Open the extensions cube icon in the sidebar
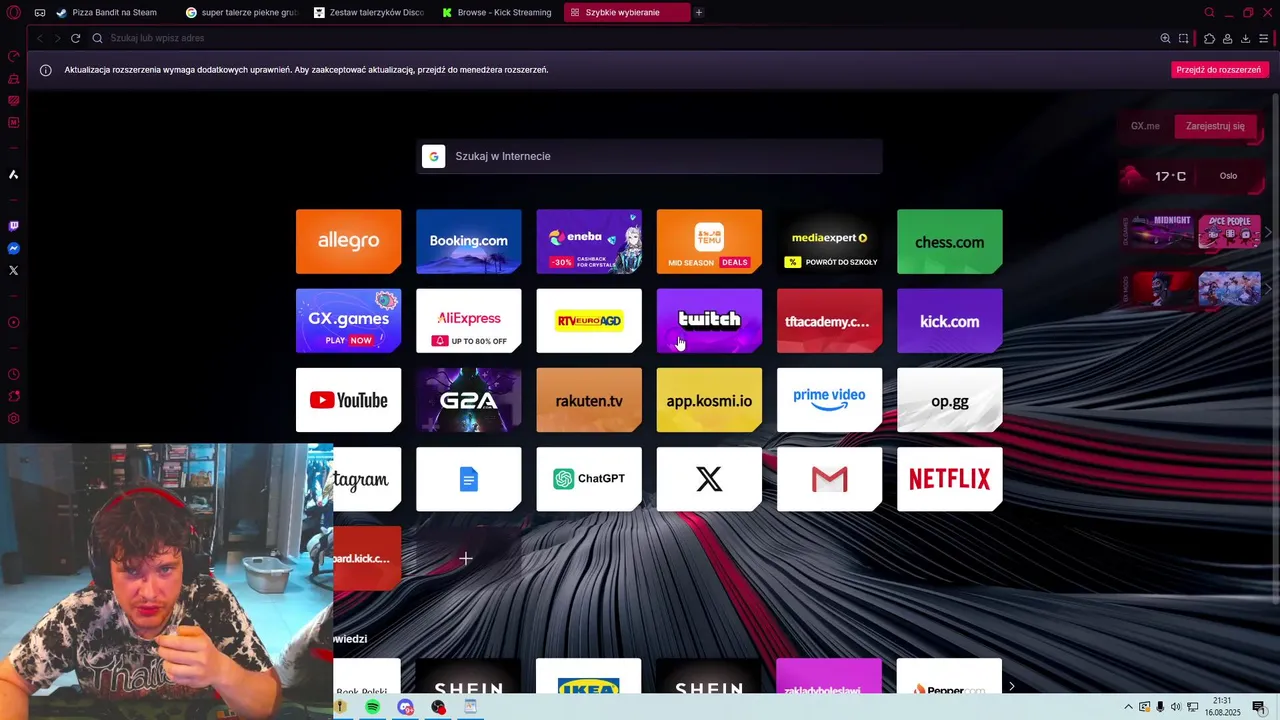The width and height of the screenshot is (1280, 720). point(14,396)
